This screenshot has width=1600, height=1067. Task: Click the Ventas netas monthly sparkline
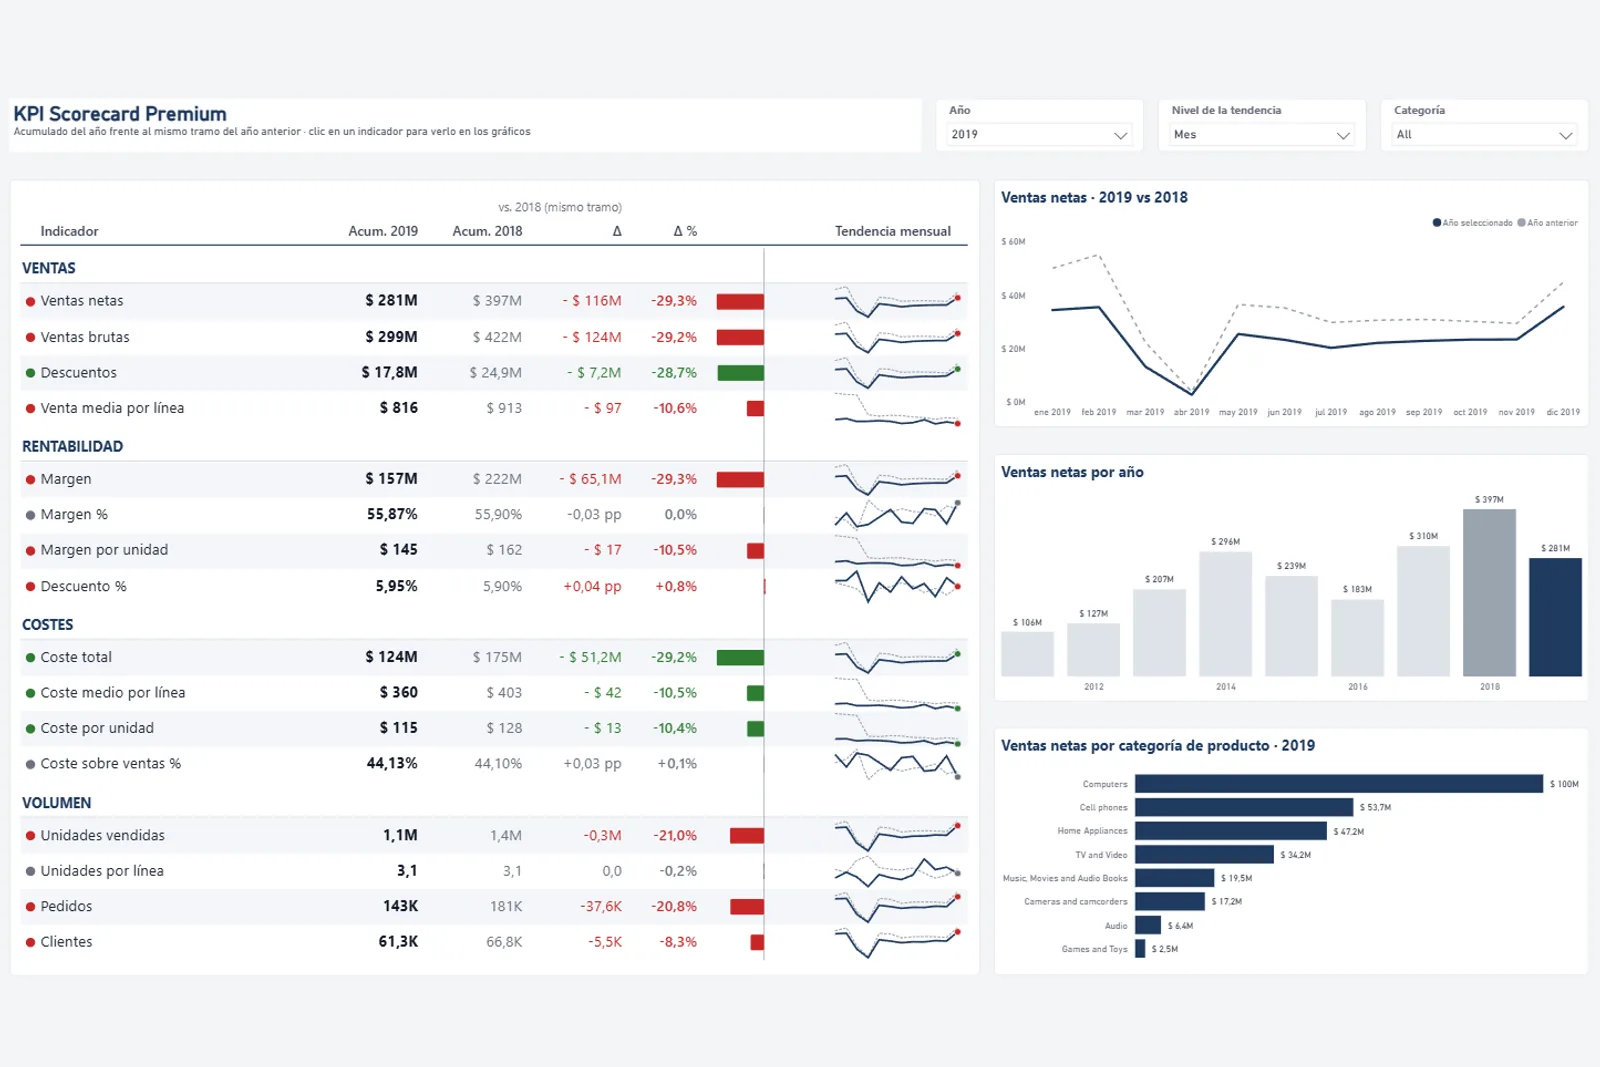click(898, 301)
